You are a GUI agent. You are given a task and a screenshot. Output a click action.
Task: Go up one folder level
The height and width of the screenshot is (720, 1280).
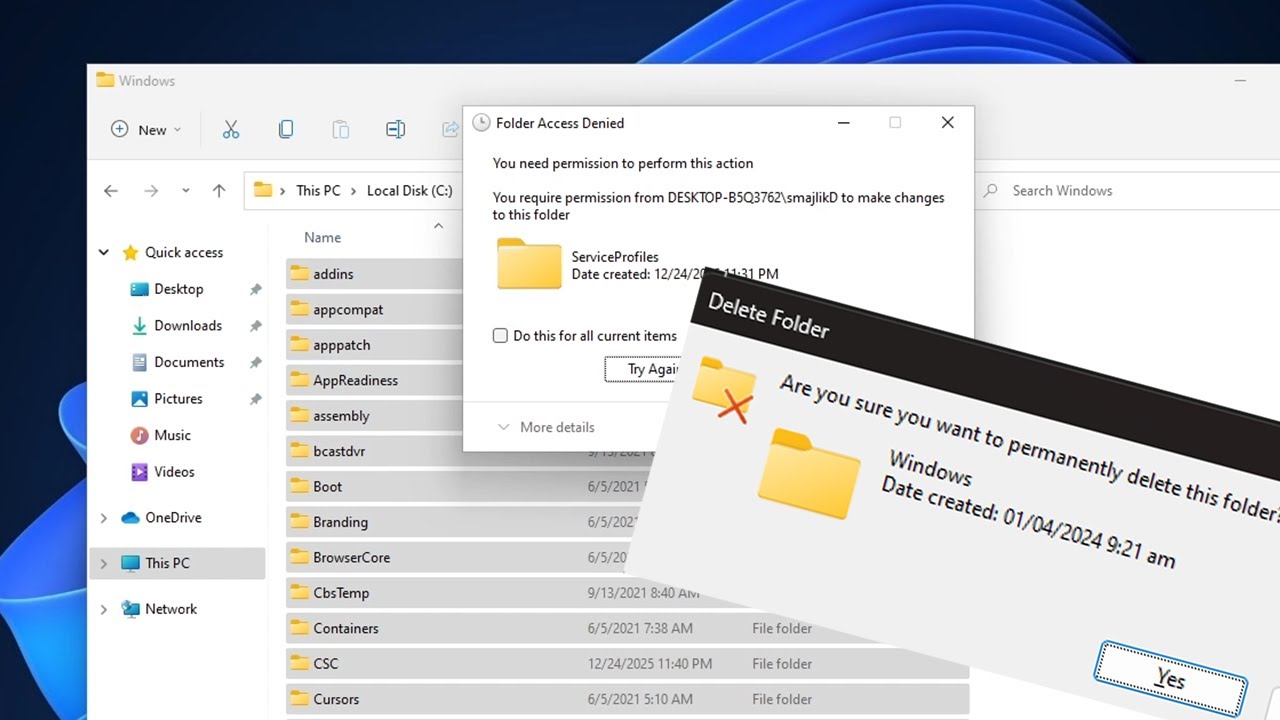point(219,190)
